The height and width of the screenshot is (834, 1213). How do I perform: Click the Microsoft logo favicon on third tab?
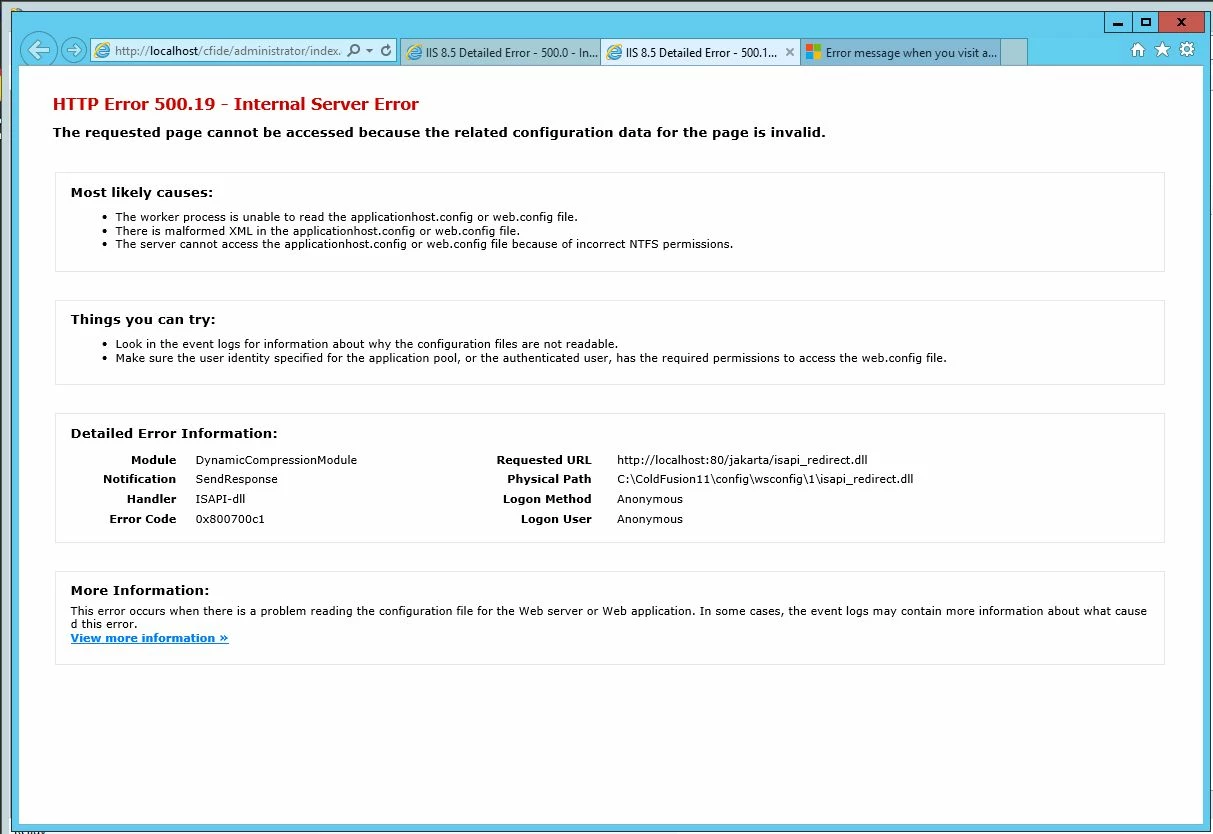click(x=813, y=53)
